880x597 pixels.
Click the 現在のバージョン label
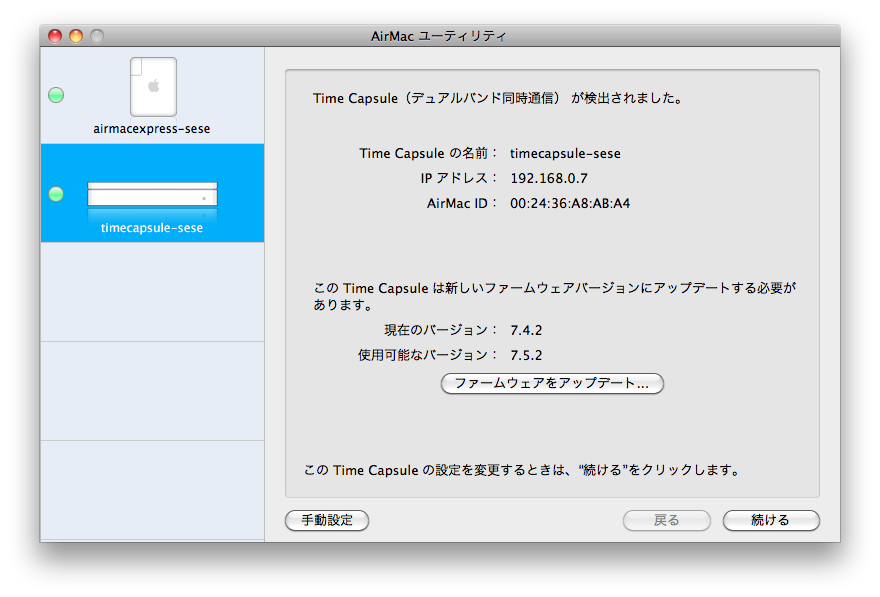tap(440, 330)
